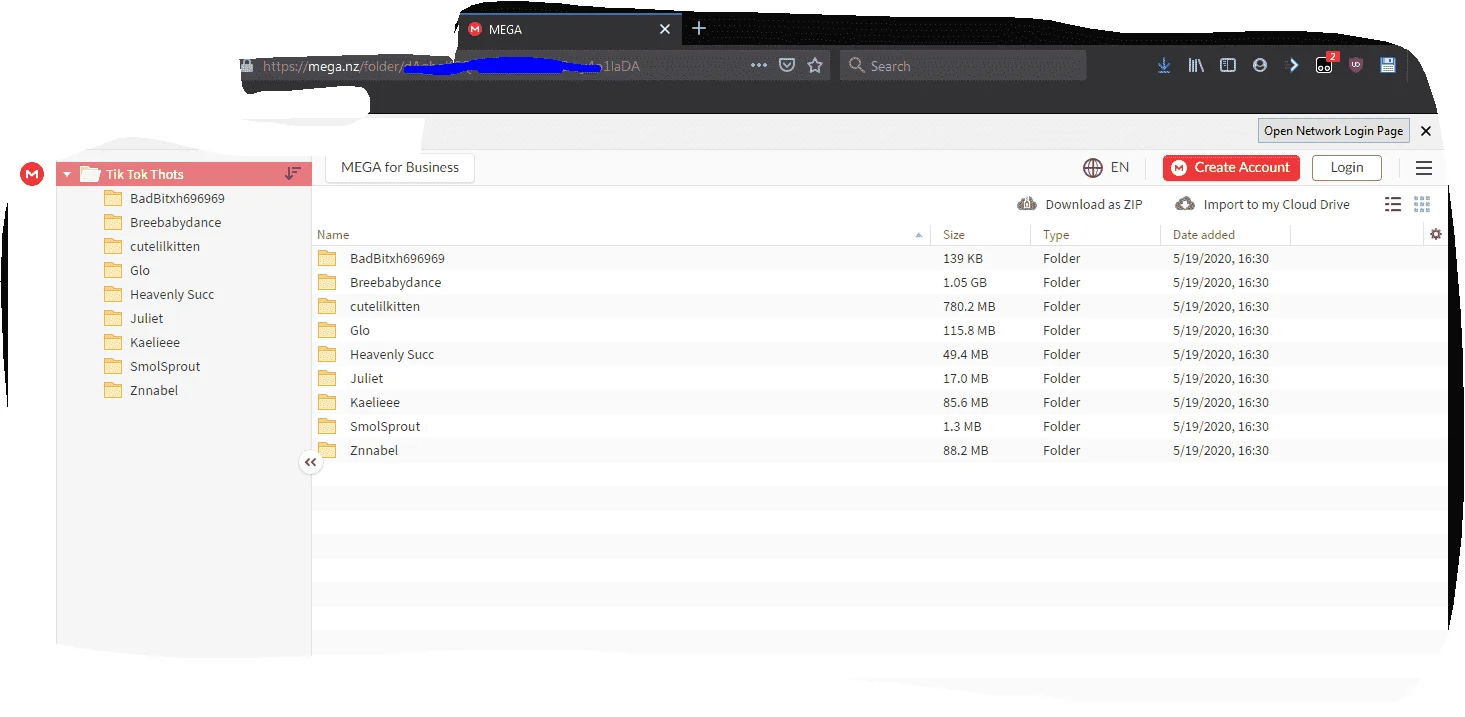Open the uBlock Origin shield icon

coord(1356,65)
